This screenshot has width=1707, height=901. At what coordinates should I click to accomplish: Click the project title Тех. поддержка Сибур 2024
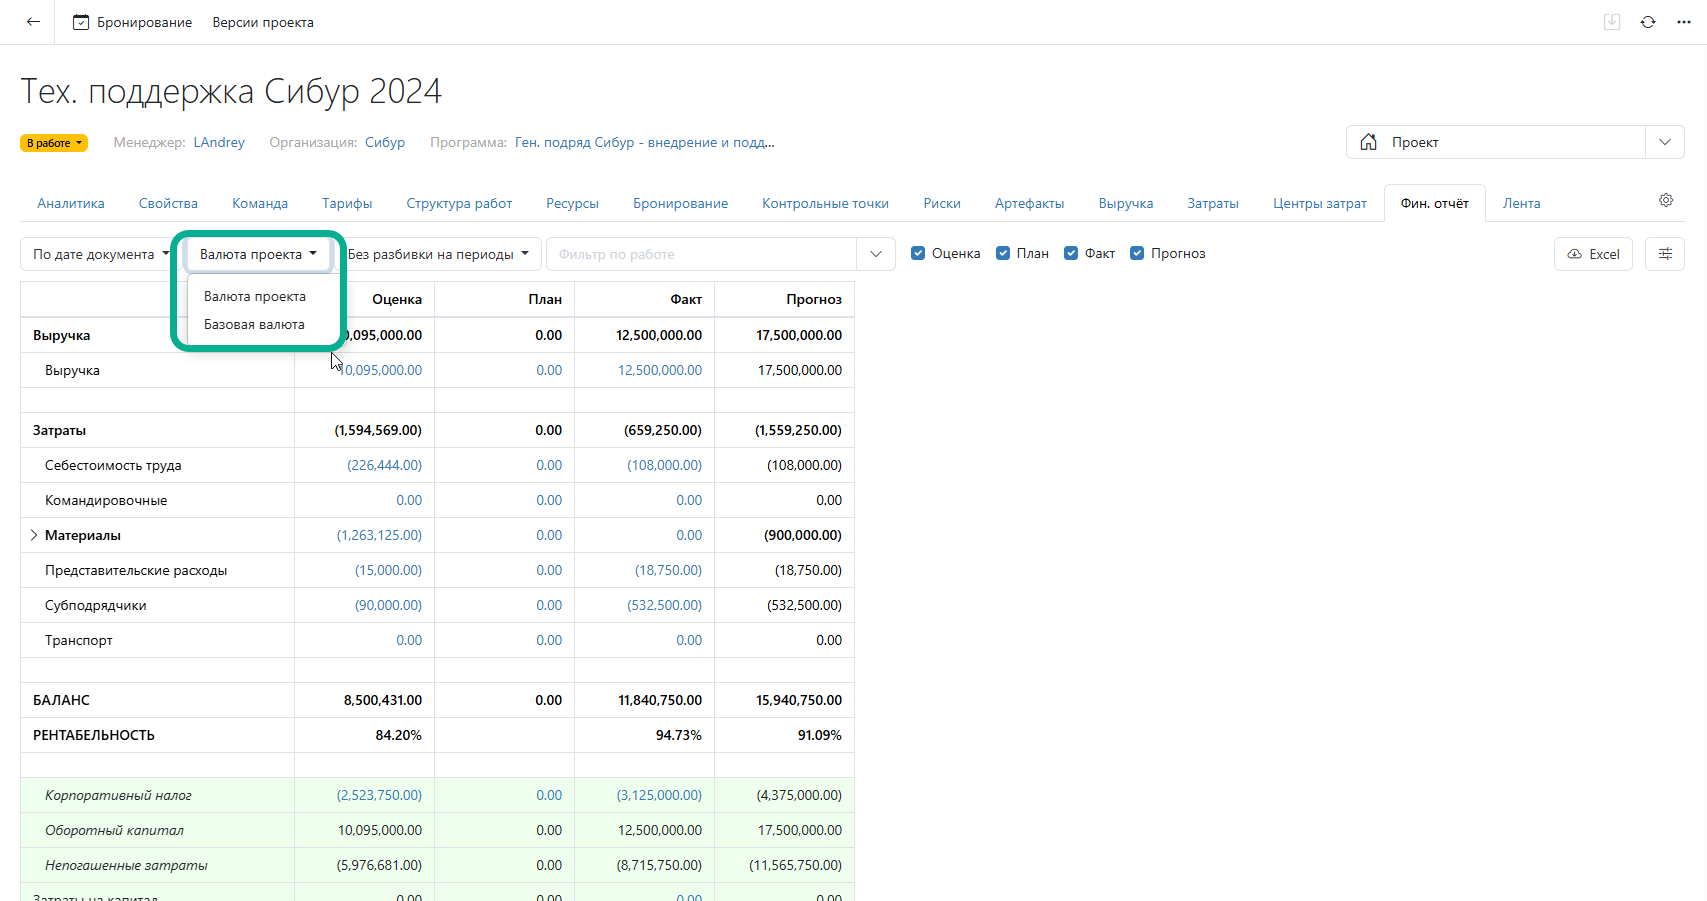[231, 91]
